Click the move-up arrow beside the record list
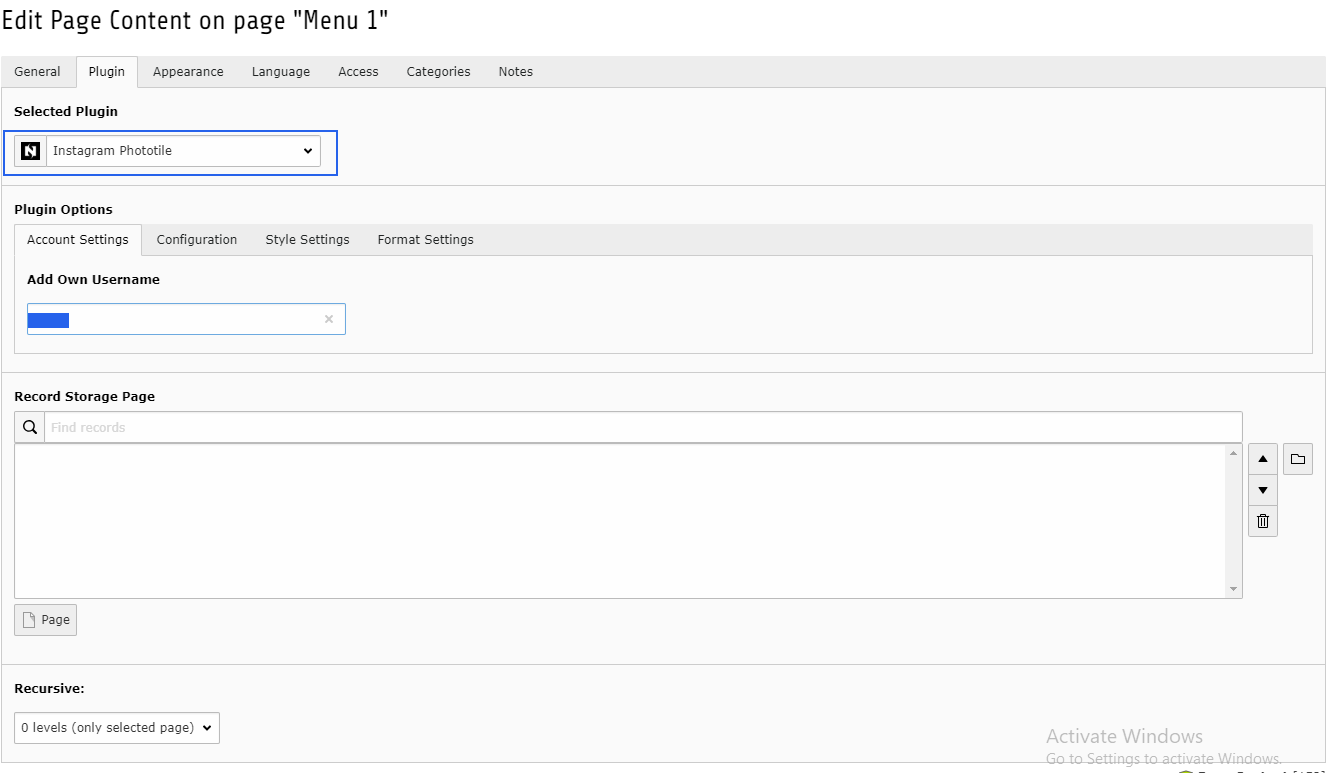Image resolution: width=1342 pixels, height=773 pixels. click(x=1263, y=459)
